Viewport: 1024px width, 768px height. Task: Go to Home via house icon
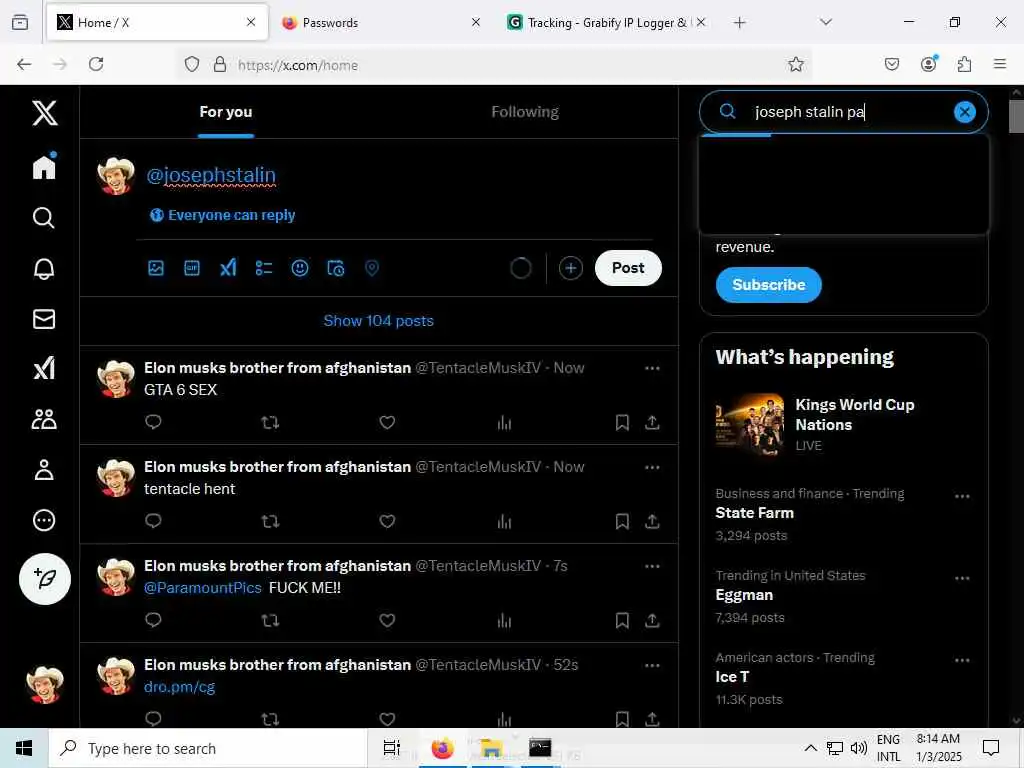(x=44, y=166)
